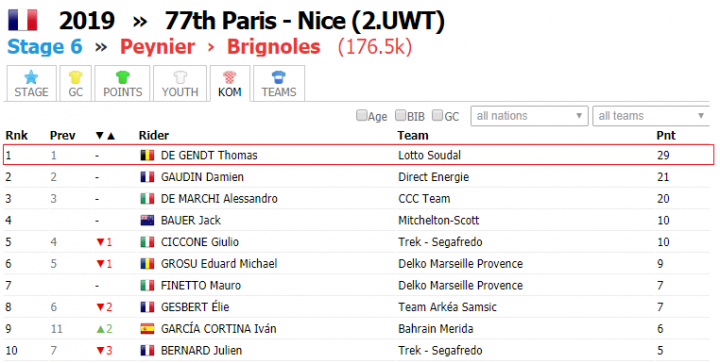Open rider DE GENDT Thomas link
Image resolution: width=720 pixels, height=363 pixels.
(209, 155)
